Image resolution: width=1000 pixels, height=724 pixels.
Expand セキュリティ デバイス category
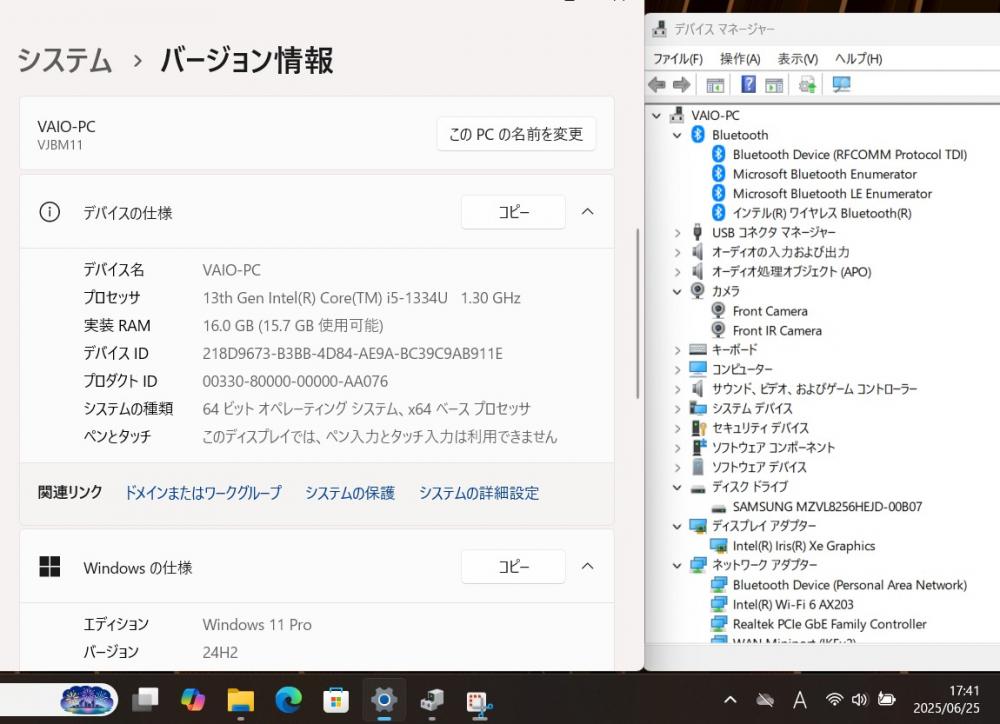(x=677, y=429)
